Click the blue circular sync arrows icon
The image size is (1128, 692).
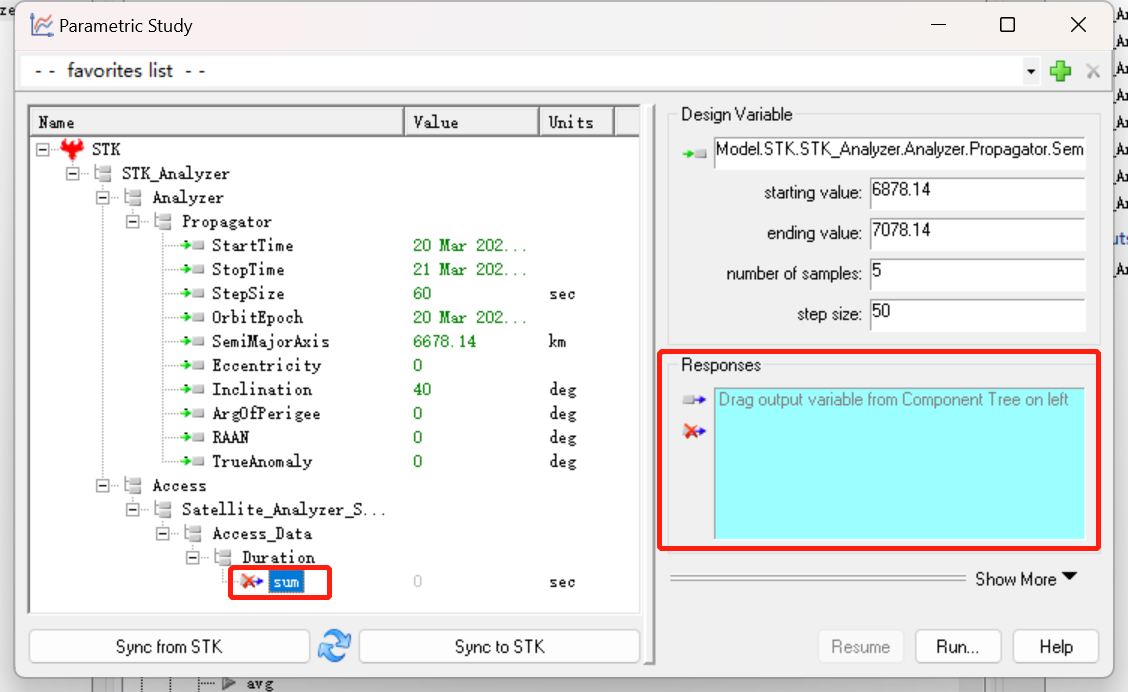[x=335, y=646]
